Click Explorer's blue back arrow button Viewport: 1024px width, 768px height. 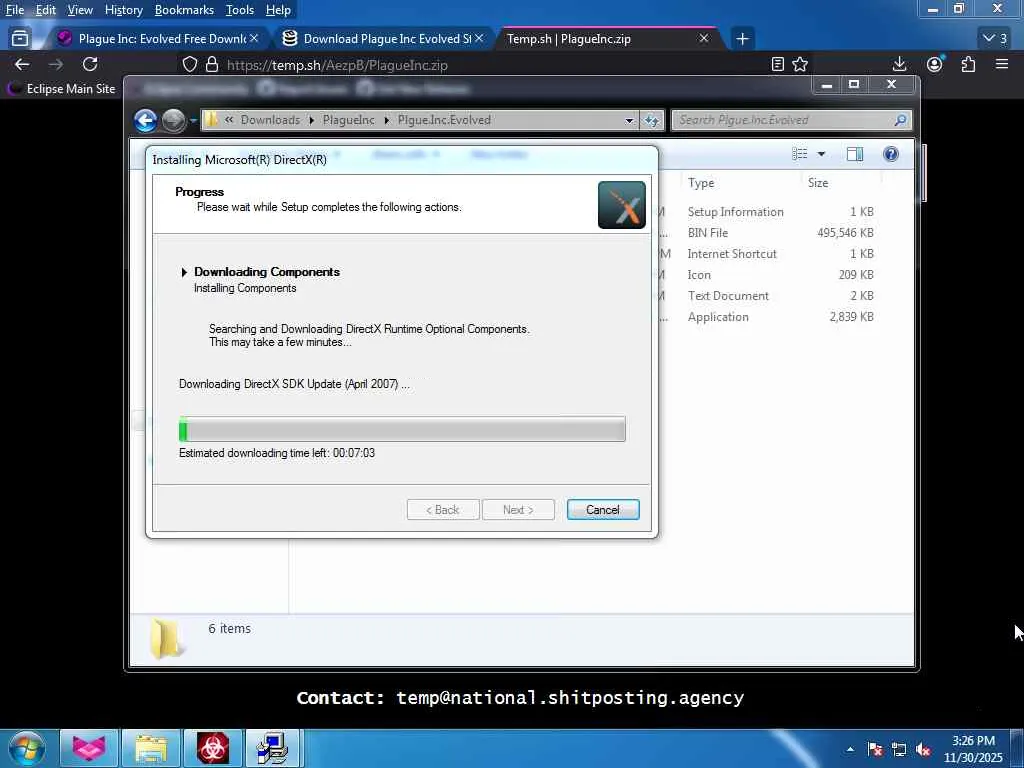(146, 120)
